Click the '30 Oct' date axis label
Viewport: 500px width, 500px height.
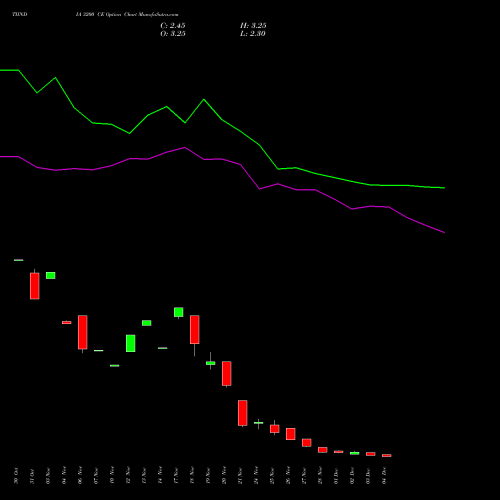16,476
